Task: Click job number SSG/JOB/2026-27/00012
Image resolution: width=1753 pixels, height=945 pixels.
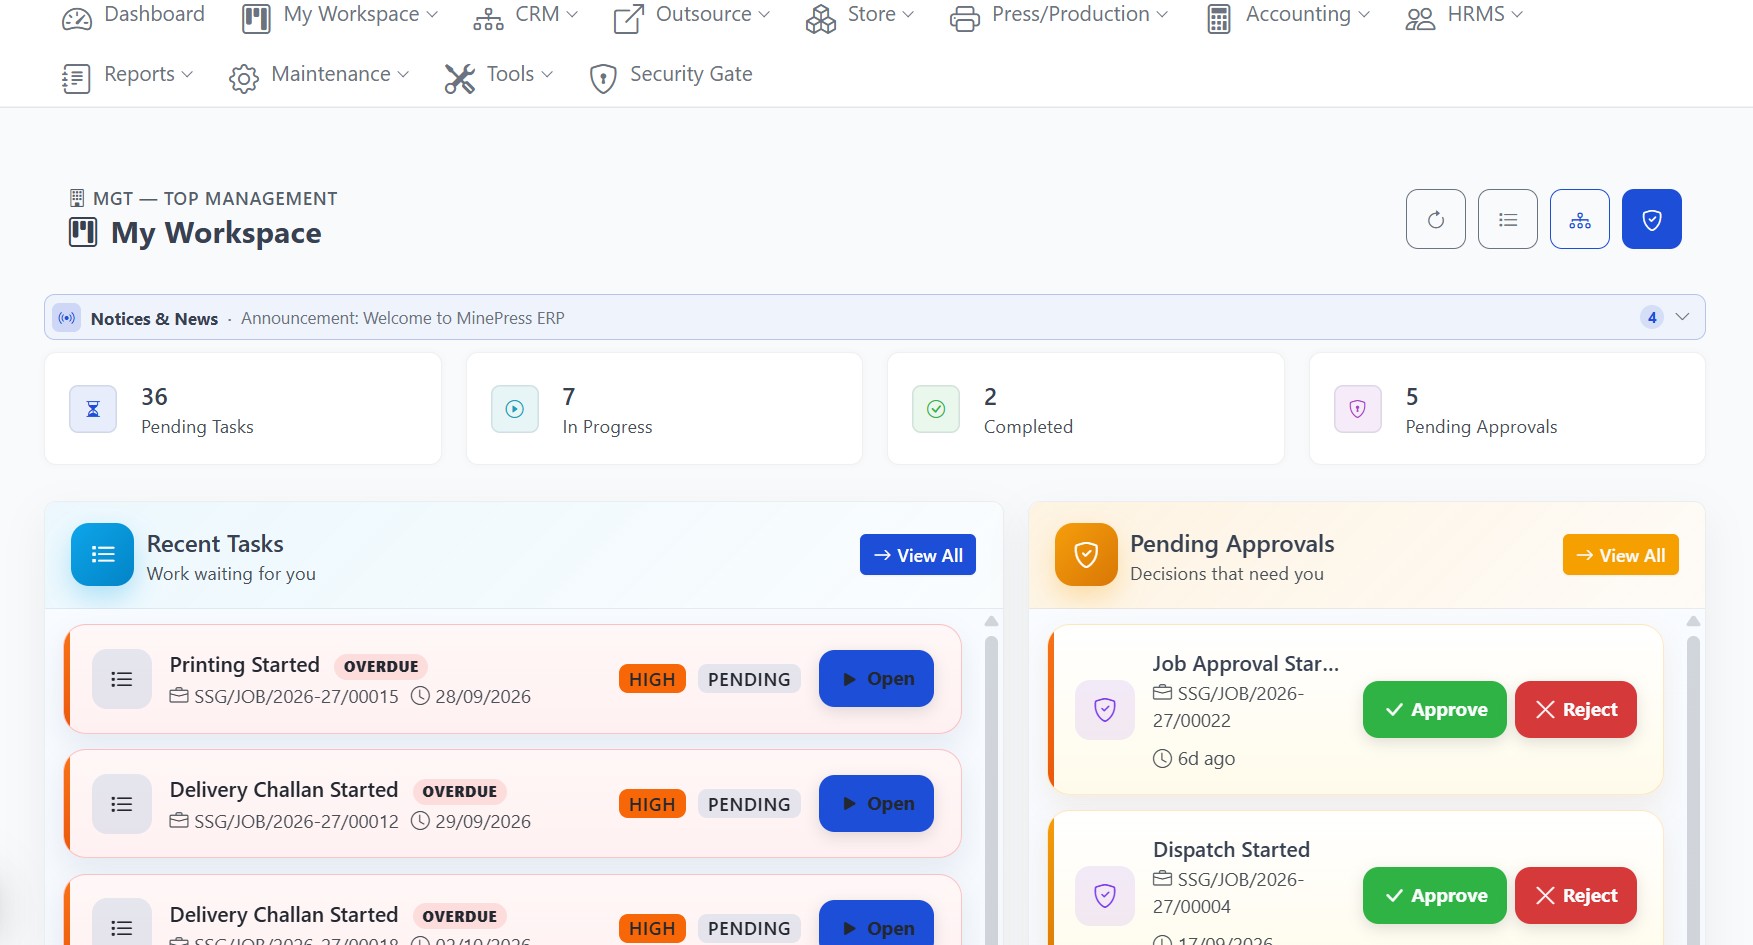Action: click(296, 822)
